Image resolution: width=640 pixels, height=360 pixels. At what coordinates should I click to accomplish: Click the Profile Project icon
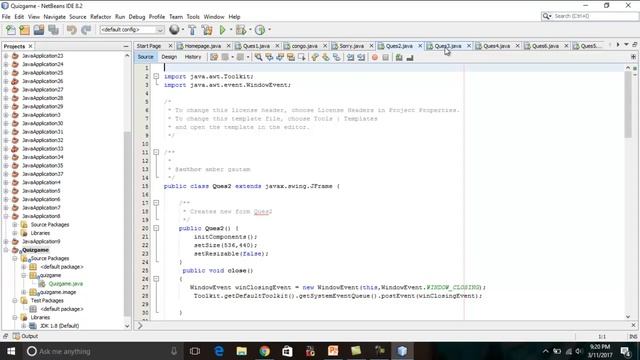tap(260, 30)
